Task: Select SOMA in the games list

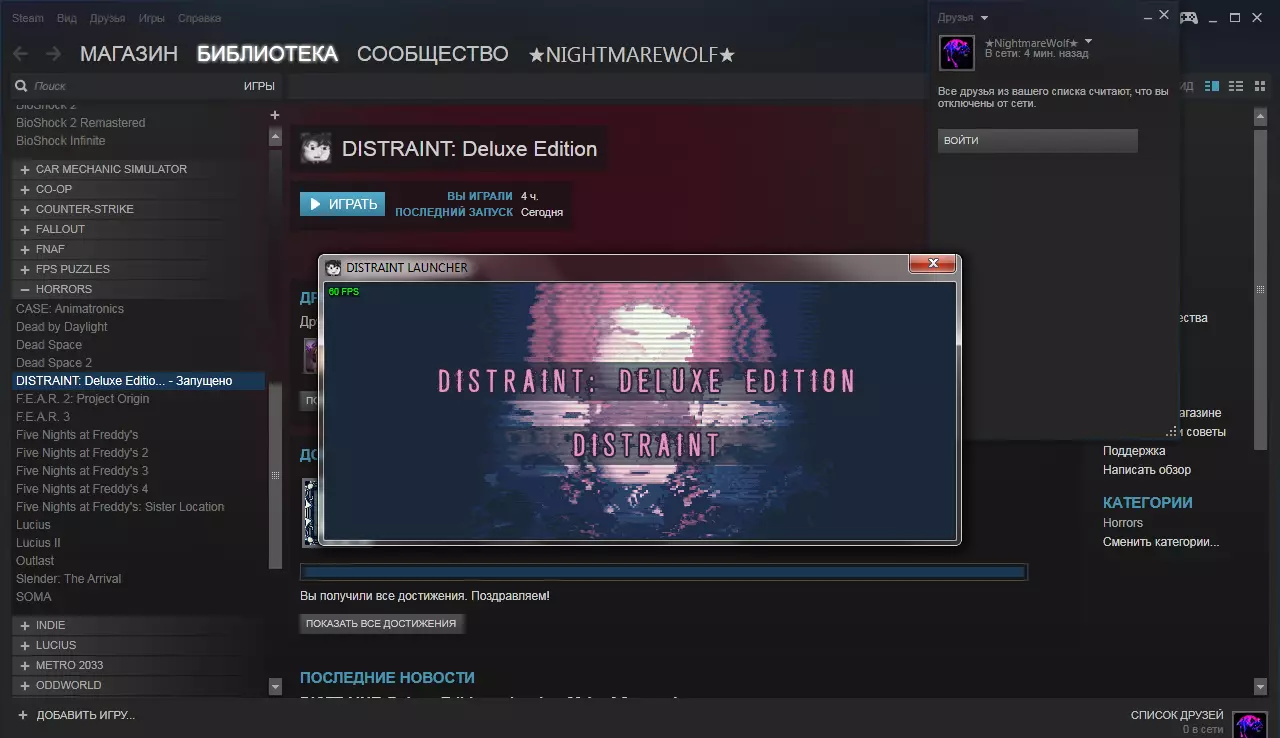Action: (34, 597)
